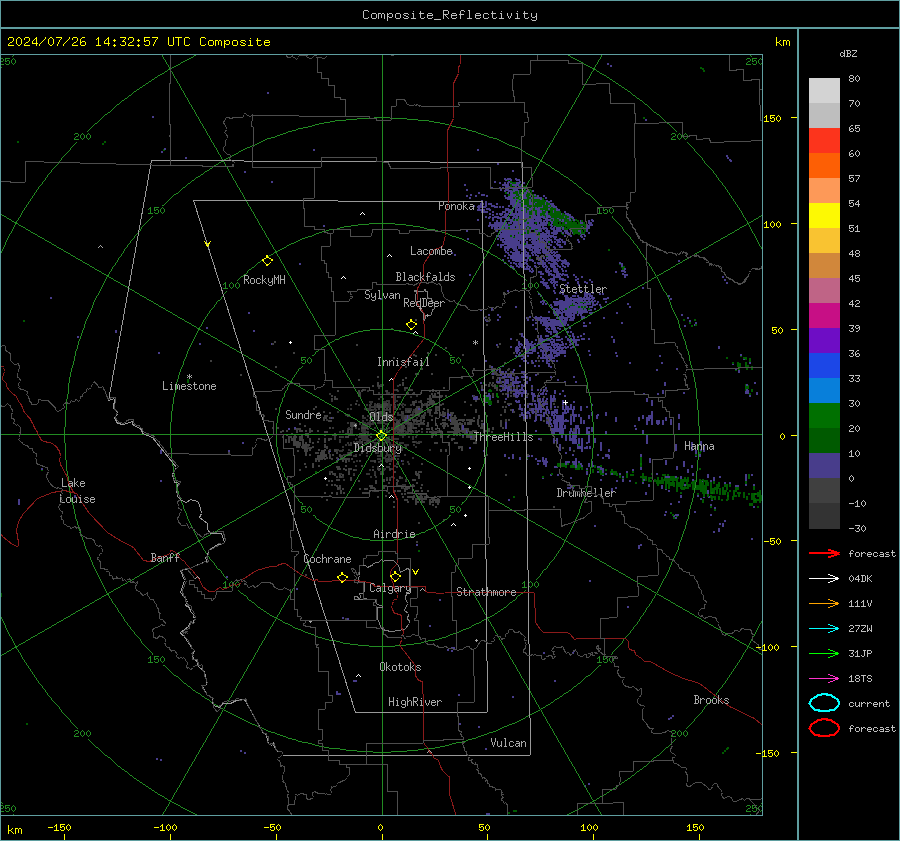Pick the red 65 dBZ color swatch
Image resolution: width=900 pixels, height=841 pixels.
pyautogui.click(x=824, y=141)
